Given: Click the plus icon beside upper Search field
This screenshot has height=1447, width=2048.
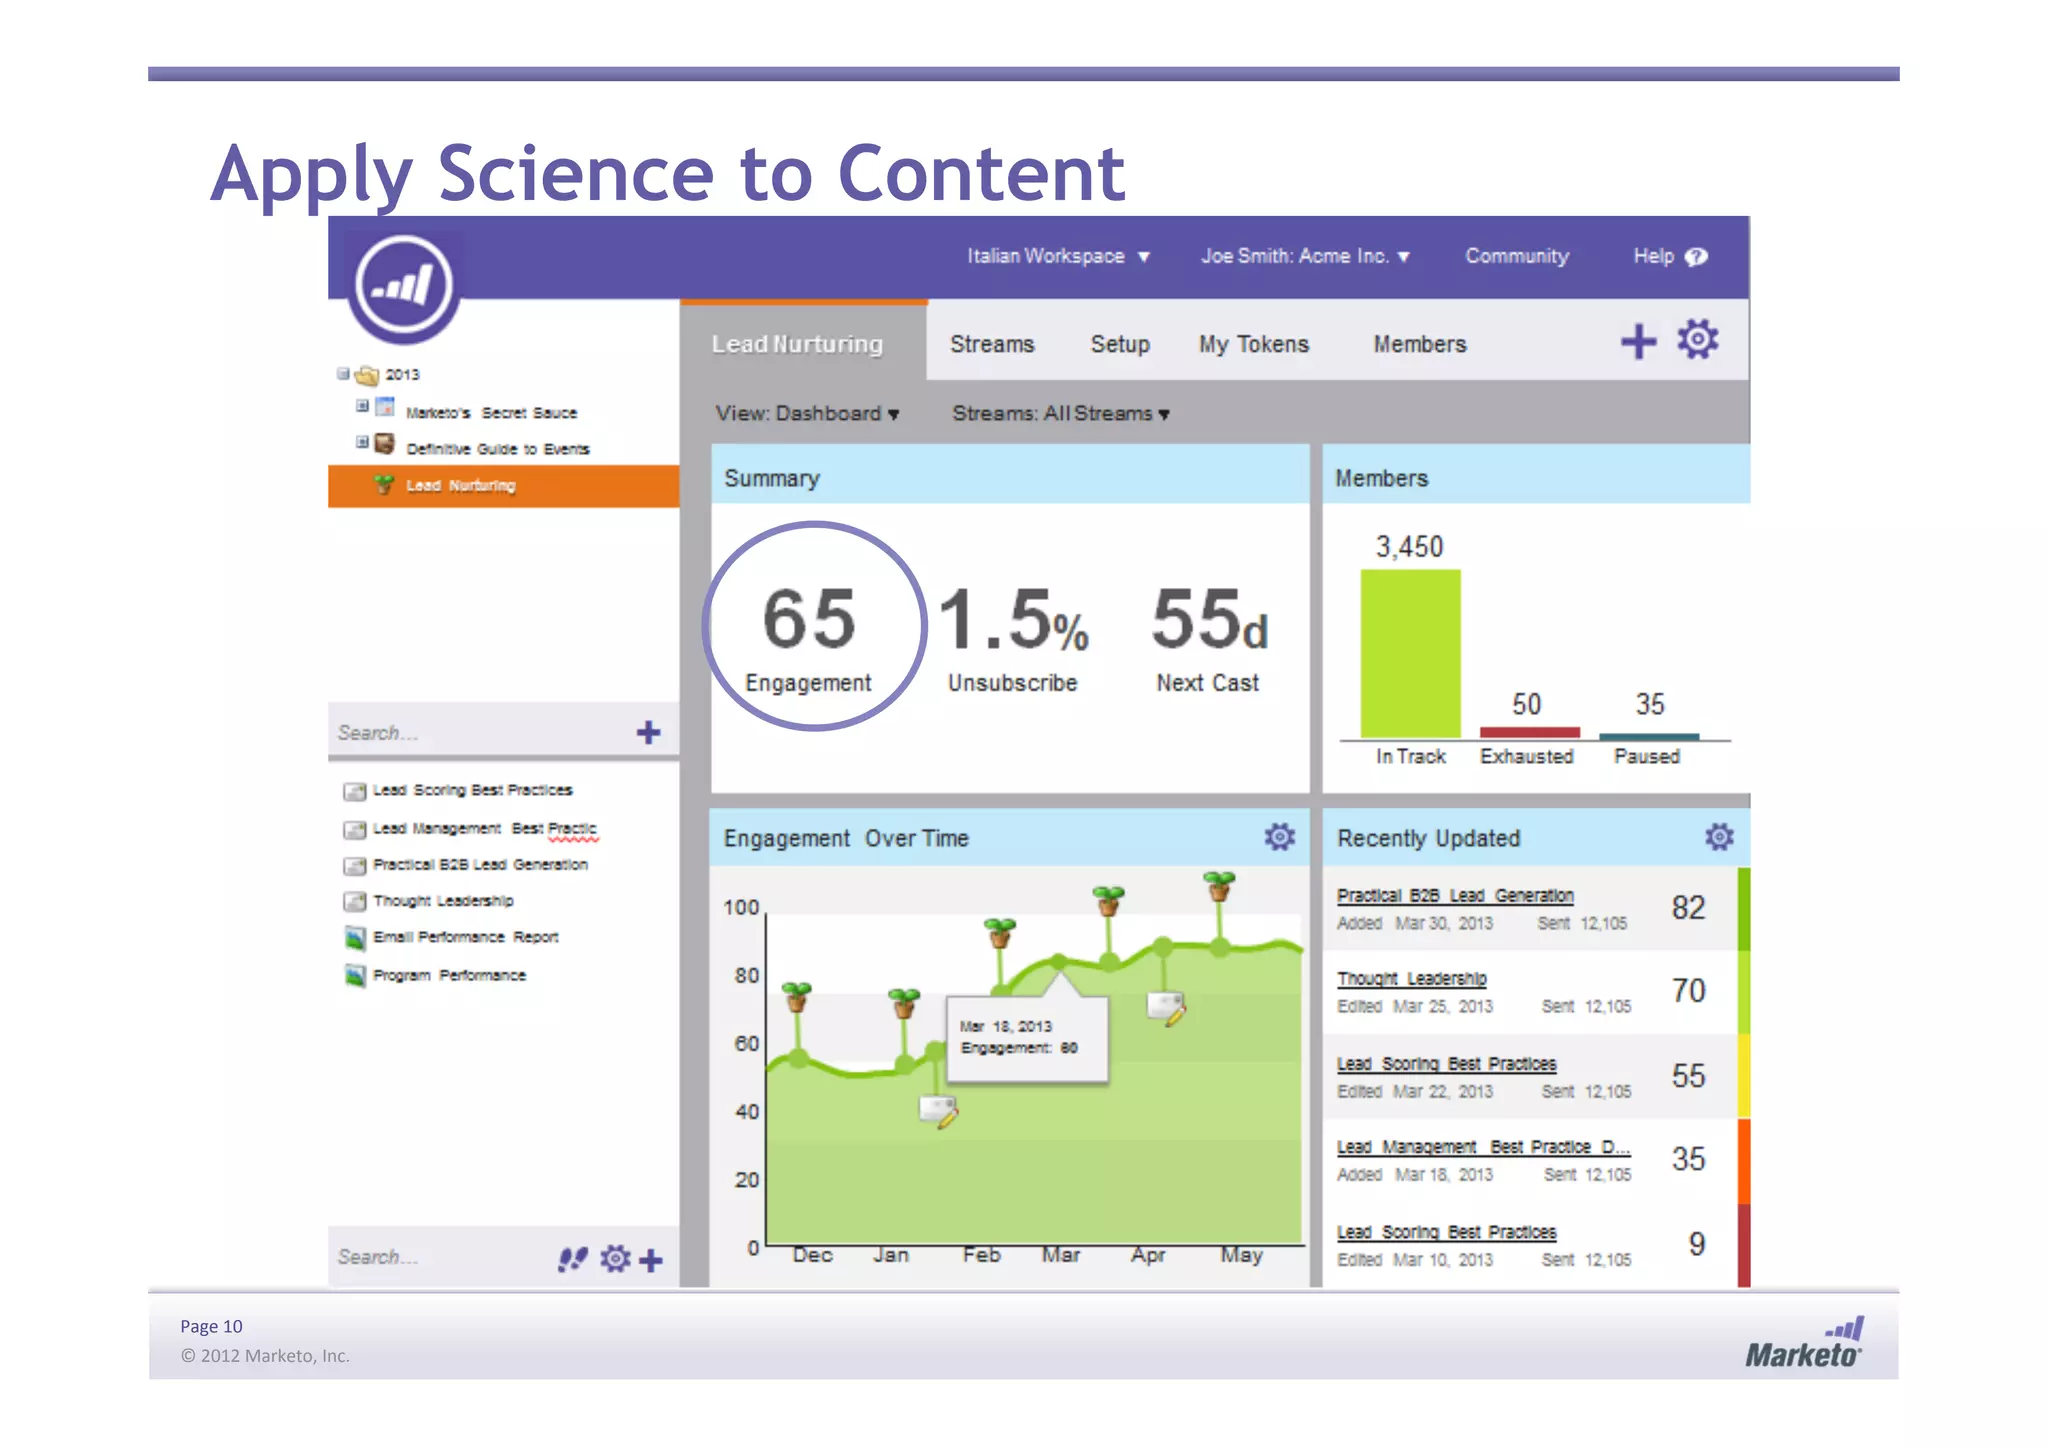Looking at the screenshot, I should [x=648, y=733].
